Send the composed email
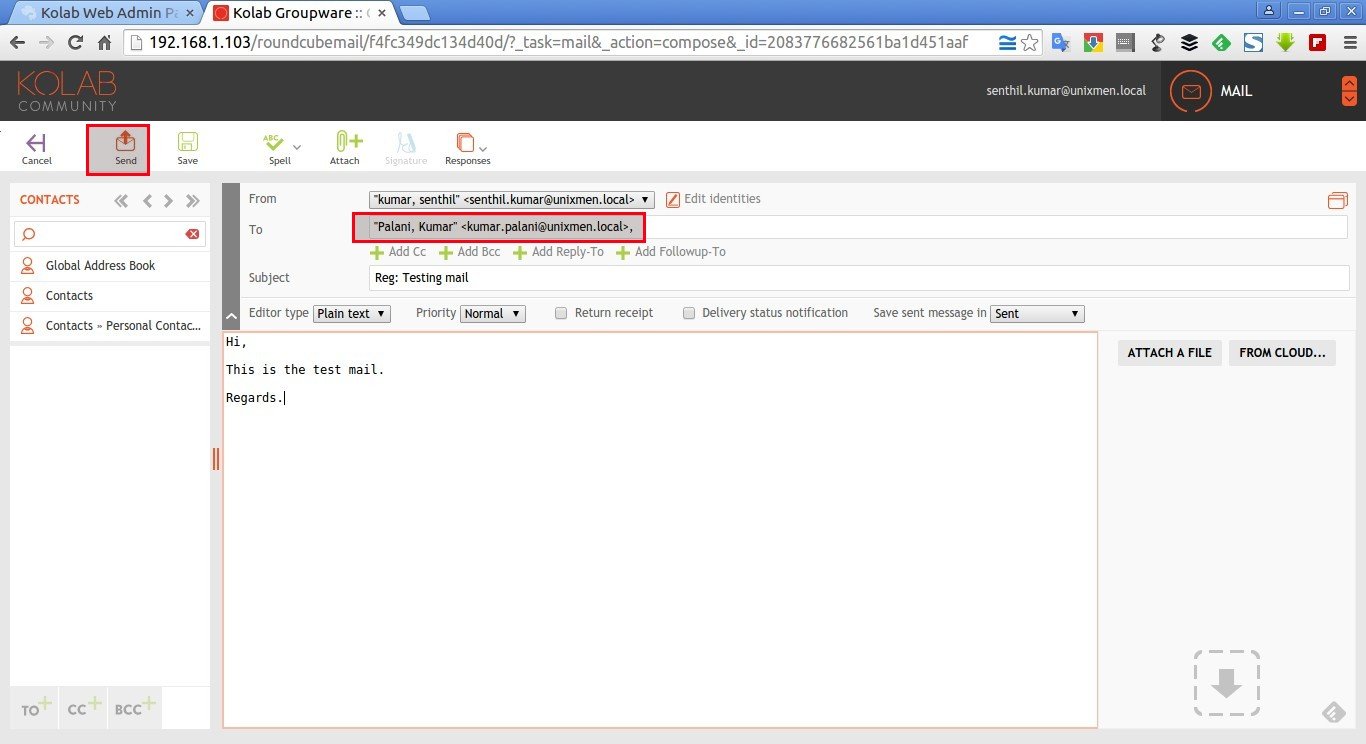Screen dimensions: 1366x744 [x=125, y=148]
